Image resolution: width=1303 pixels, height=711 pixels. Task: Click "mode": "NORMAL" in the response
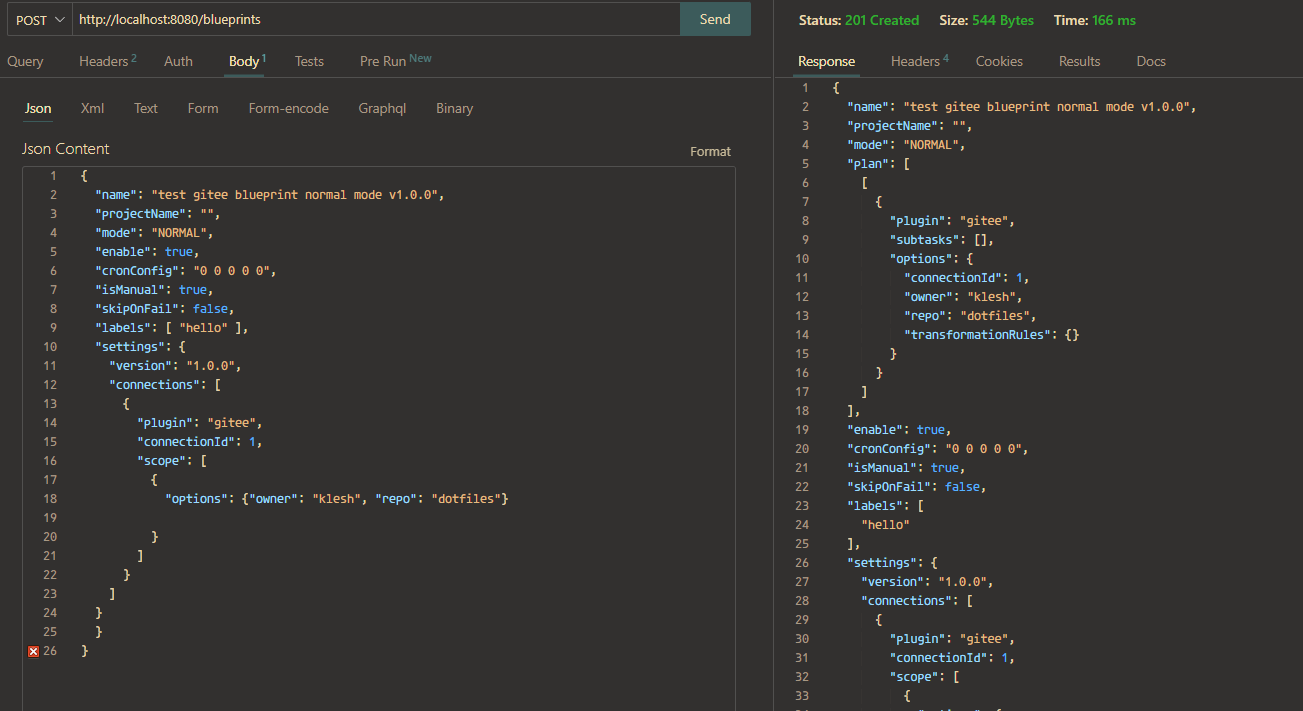908,145
